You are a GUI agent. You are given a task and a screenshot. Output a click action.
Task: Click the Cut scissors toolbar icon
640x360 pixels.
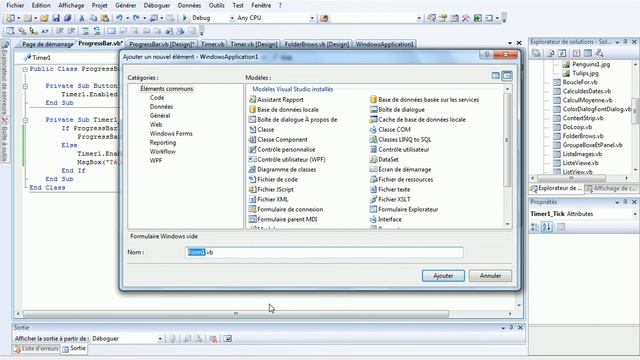82,18
